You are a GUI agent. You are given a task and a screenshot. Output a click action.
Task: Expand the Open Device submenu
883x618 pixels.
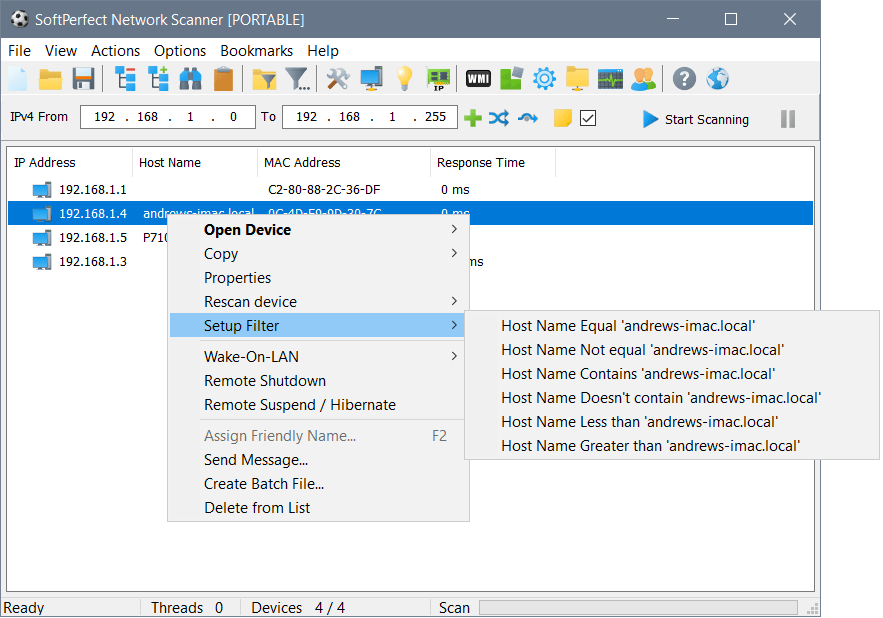click(x=319, y=230)
